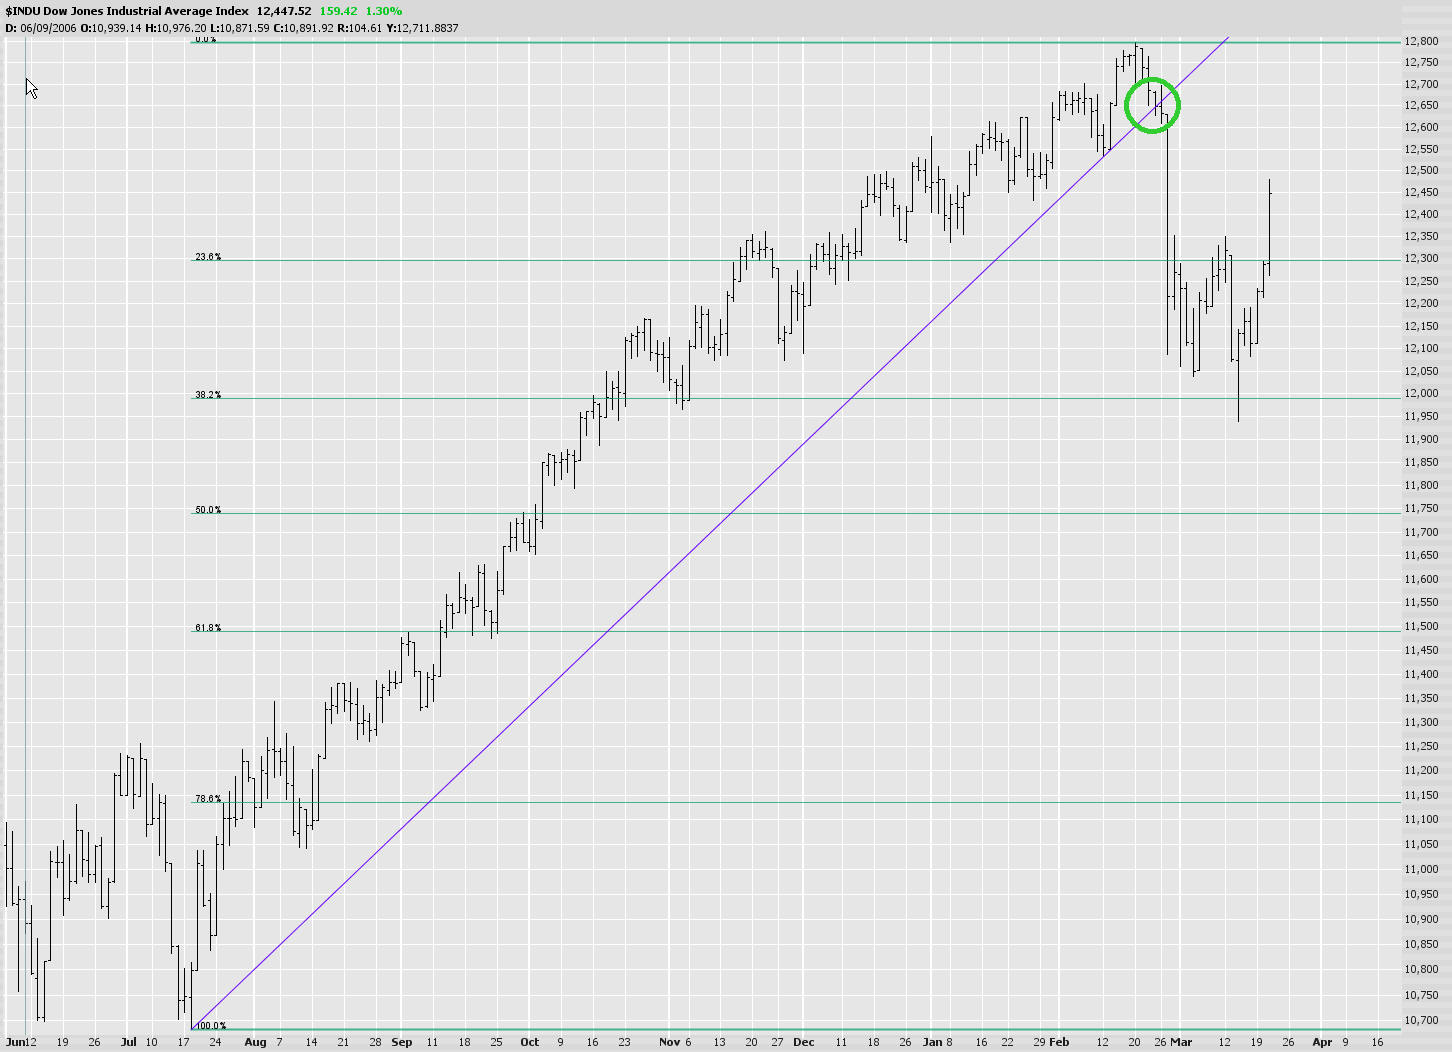The height and width of the screenshot is (1052, 1452).
Task: Select the purple diagonal trendline
Action: [709, 534]
